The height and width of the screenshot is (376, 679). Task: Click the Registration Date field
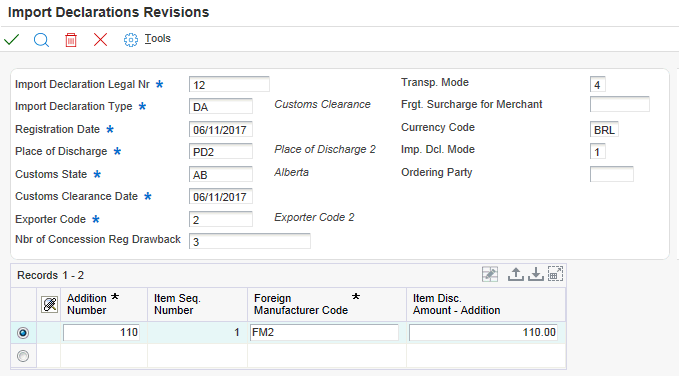coord(221,129)
